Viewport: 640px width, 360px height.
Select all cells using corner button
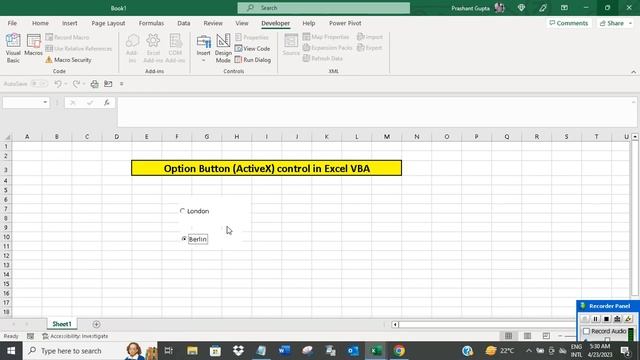(x=6, y=137)
